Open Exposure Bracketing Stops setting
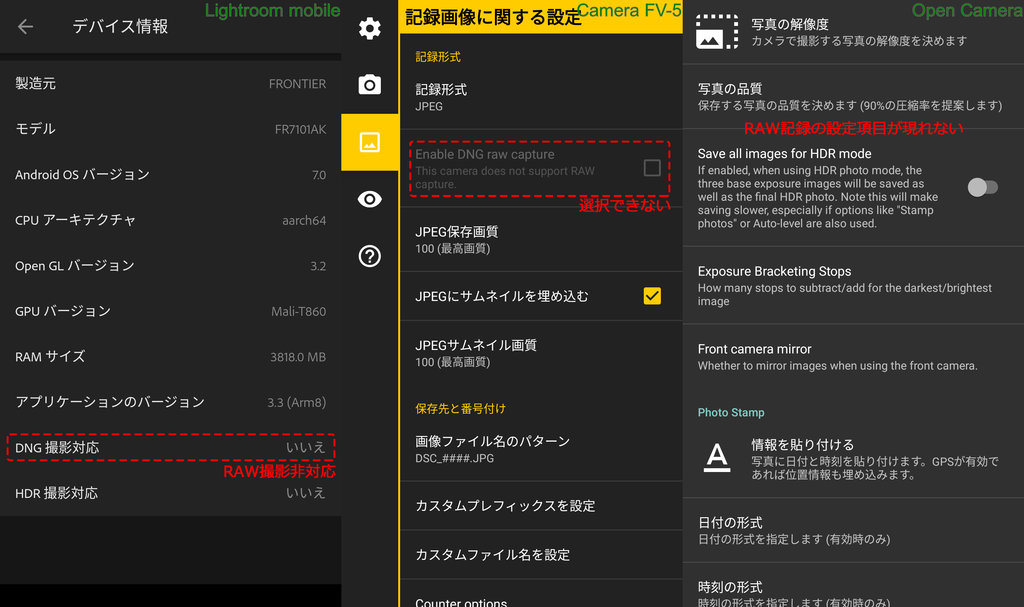The width and height of the screenshot is (1024, 607). [853, 286]
